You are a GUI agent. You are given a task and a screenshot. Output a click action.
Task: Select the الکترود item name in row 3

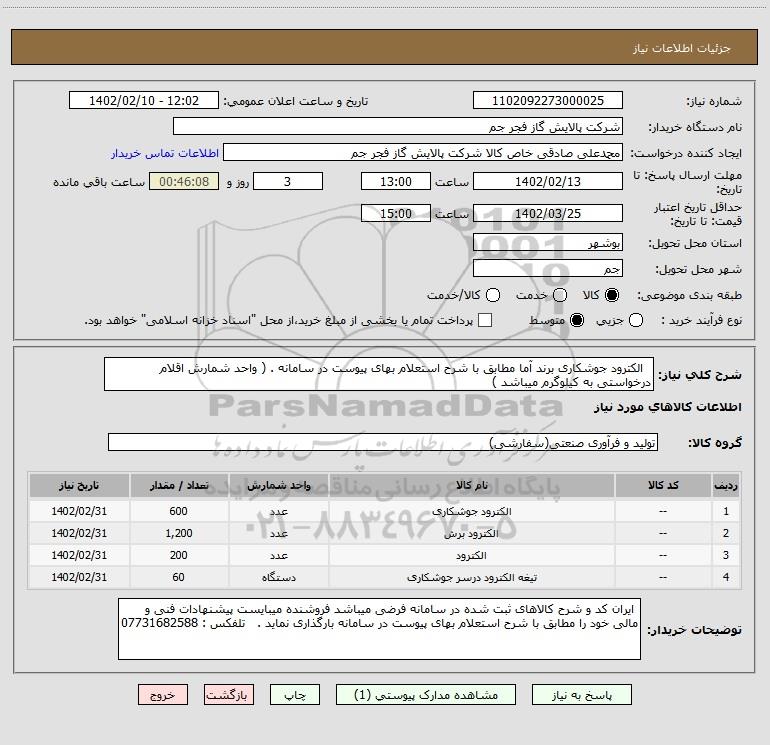coord(471,555)
